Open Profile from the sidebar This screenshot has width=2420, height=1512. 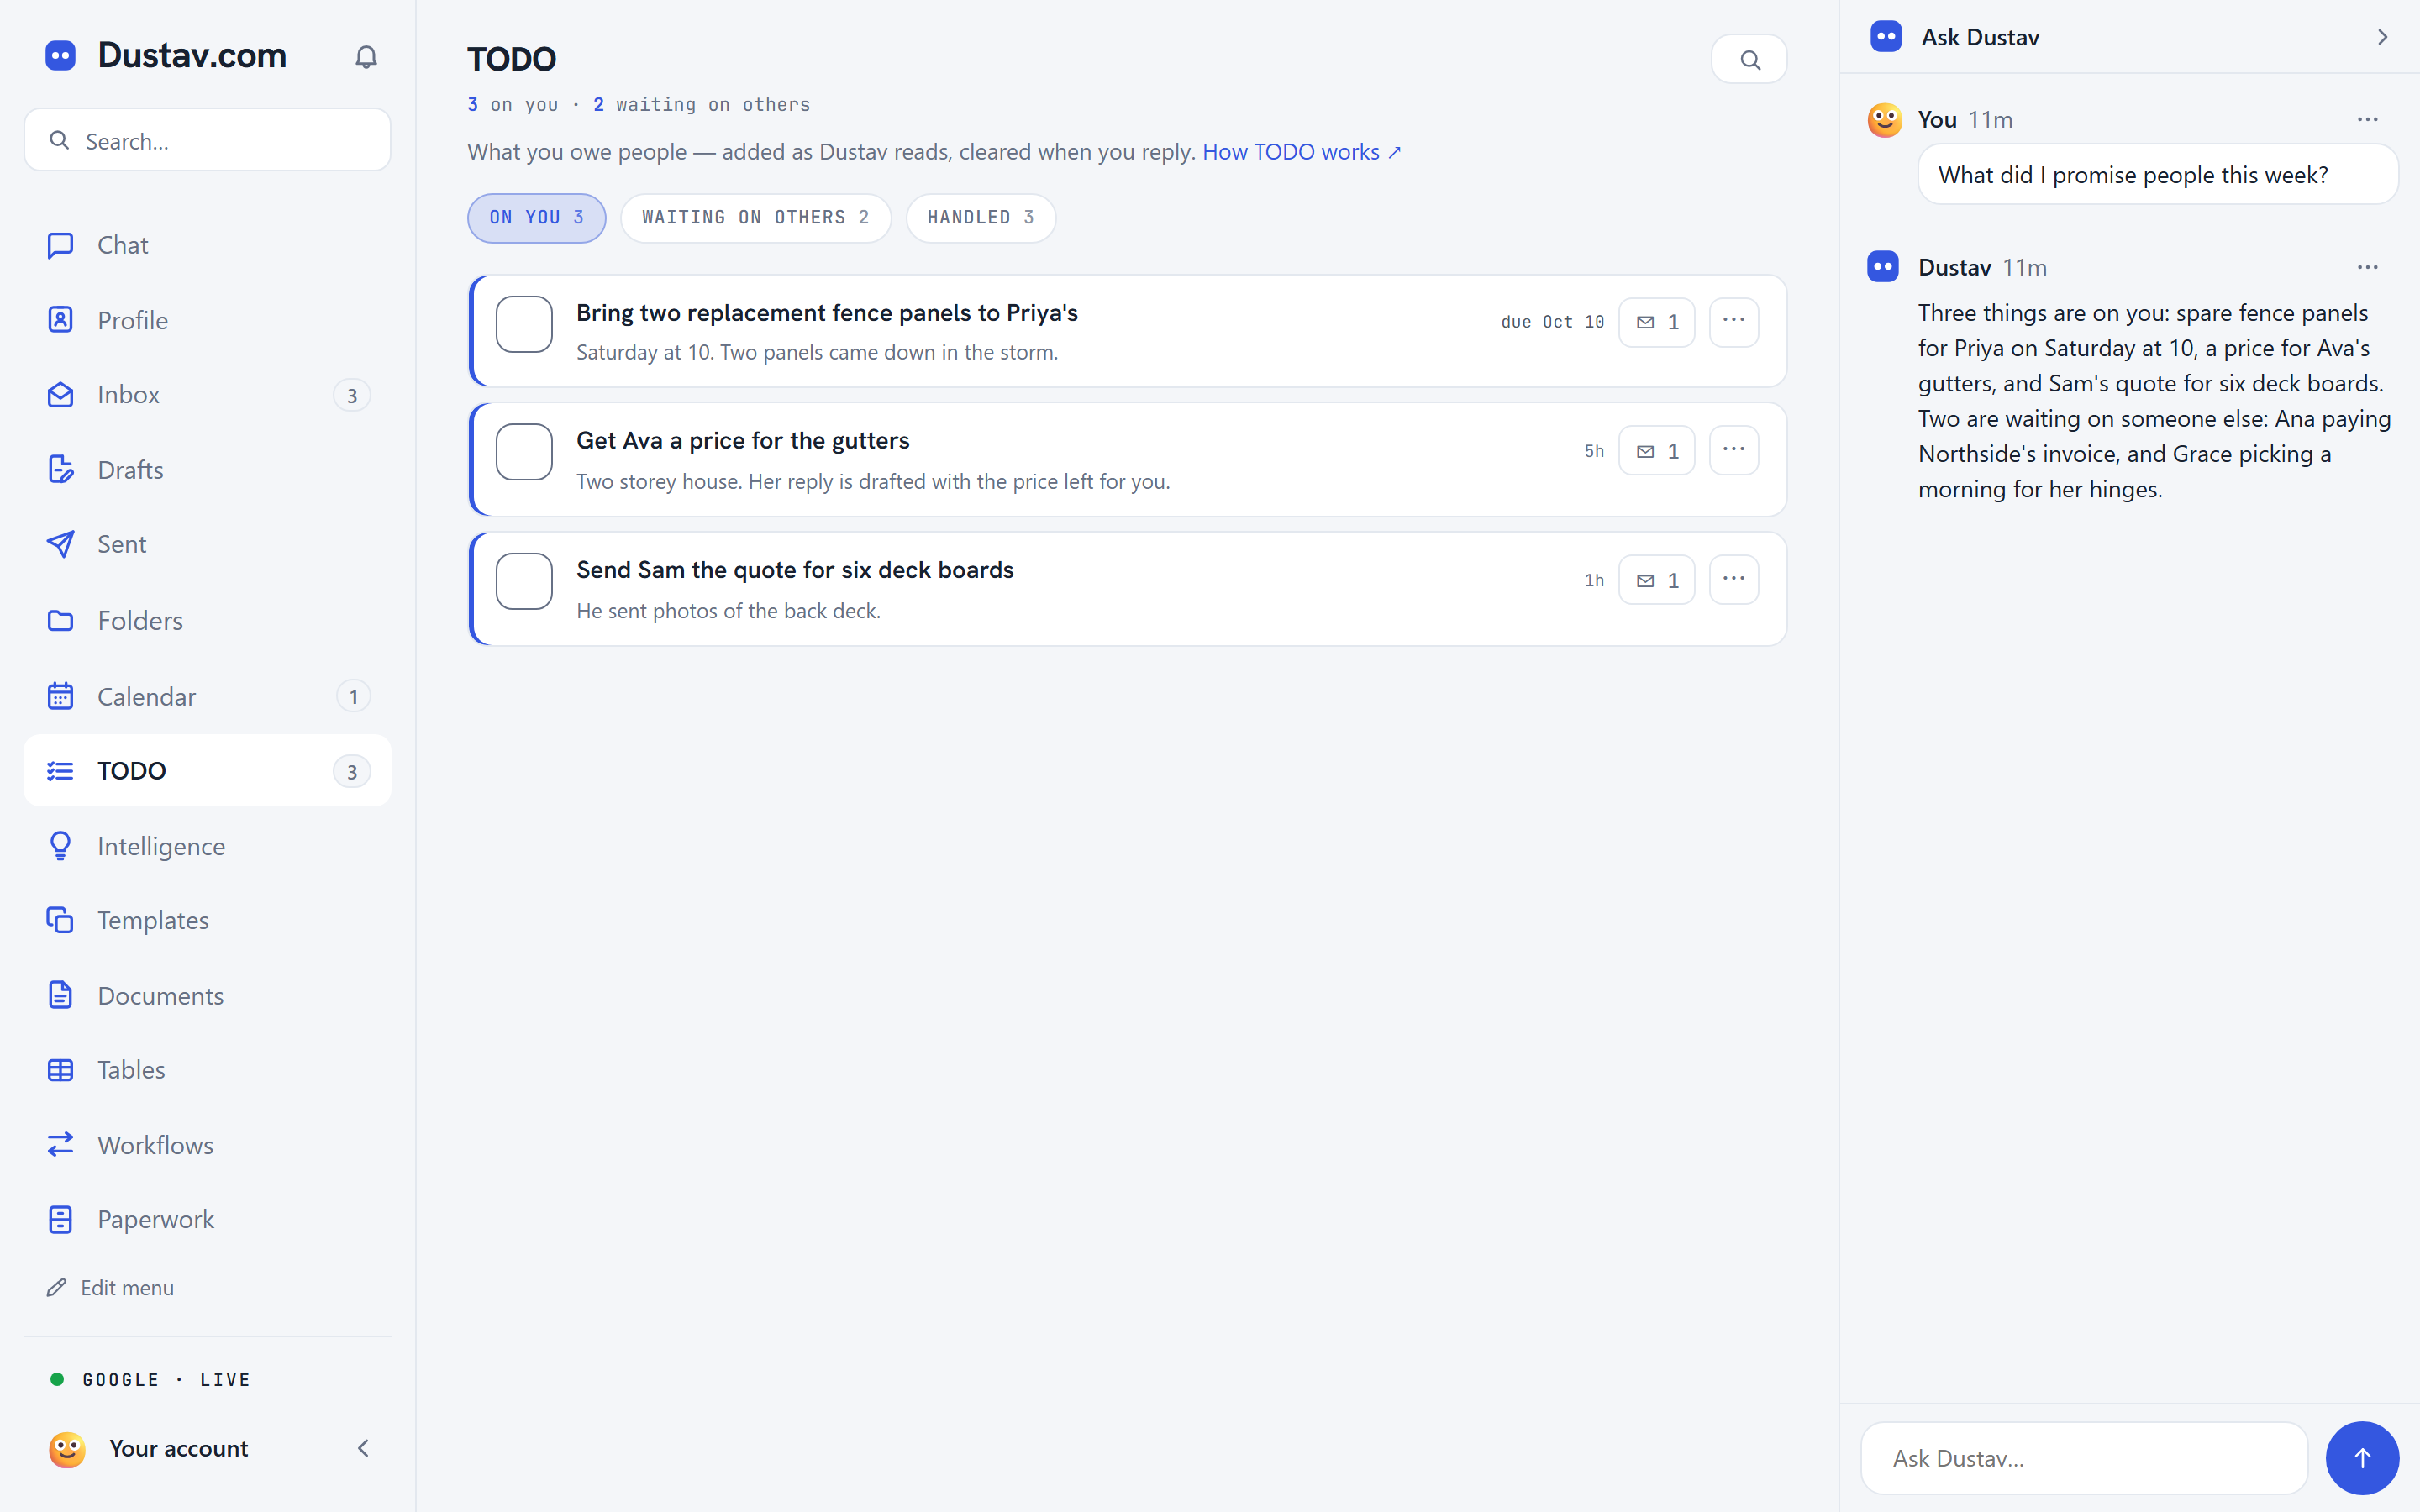[x=207, y=320]
